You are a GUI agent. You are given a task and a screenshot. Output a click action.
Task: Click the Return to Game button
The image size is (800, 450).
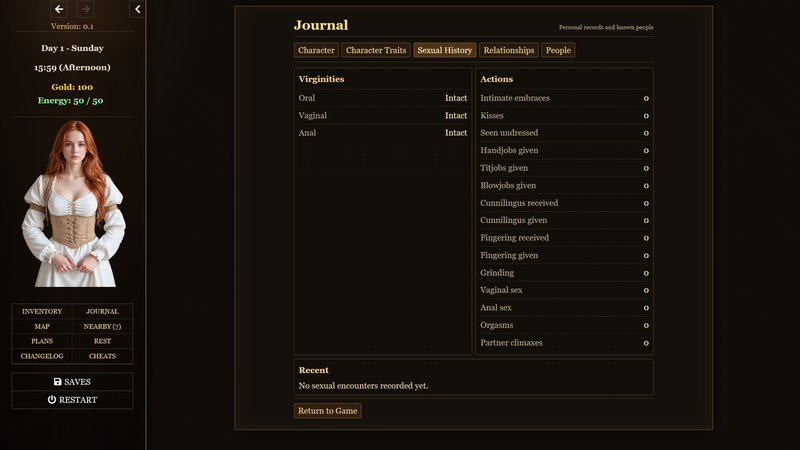(x=328, y=411)
